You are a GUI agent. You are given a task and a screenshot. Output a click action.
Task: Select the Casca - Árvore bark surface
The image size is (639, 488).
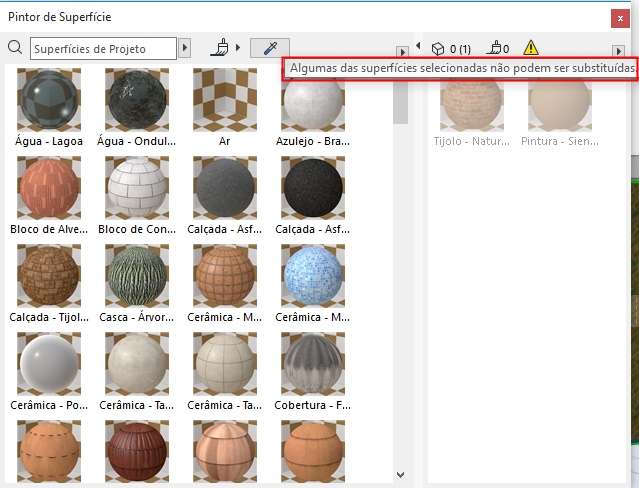137,274
